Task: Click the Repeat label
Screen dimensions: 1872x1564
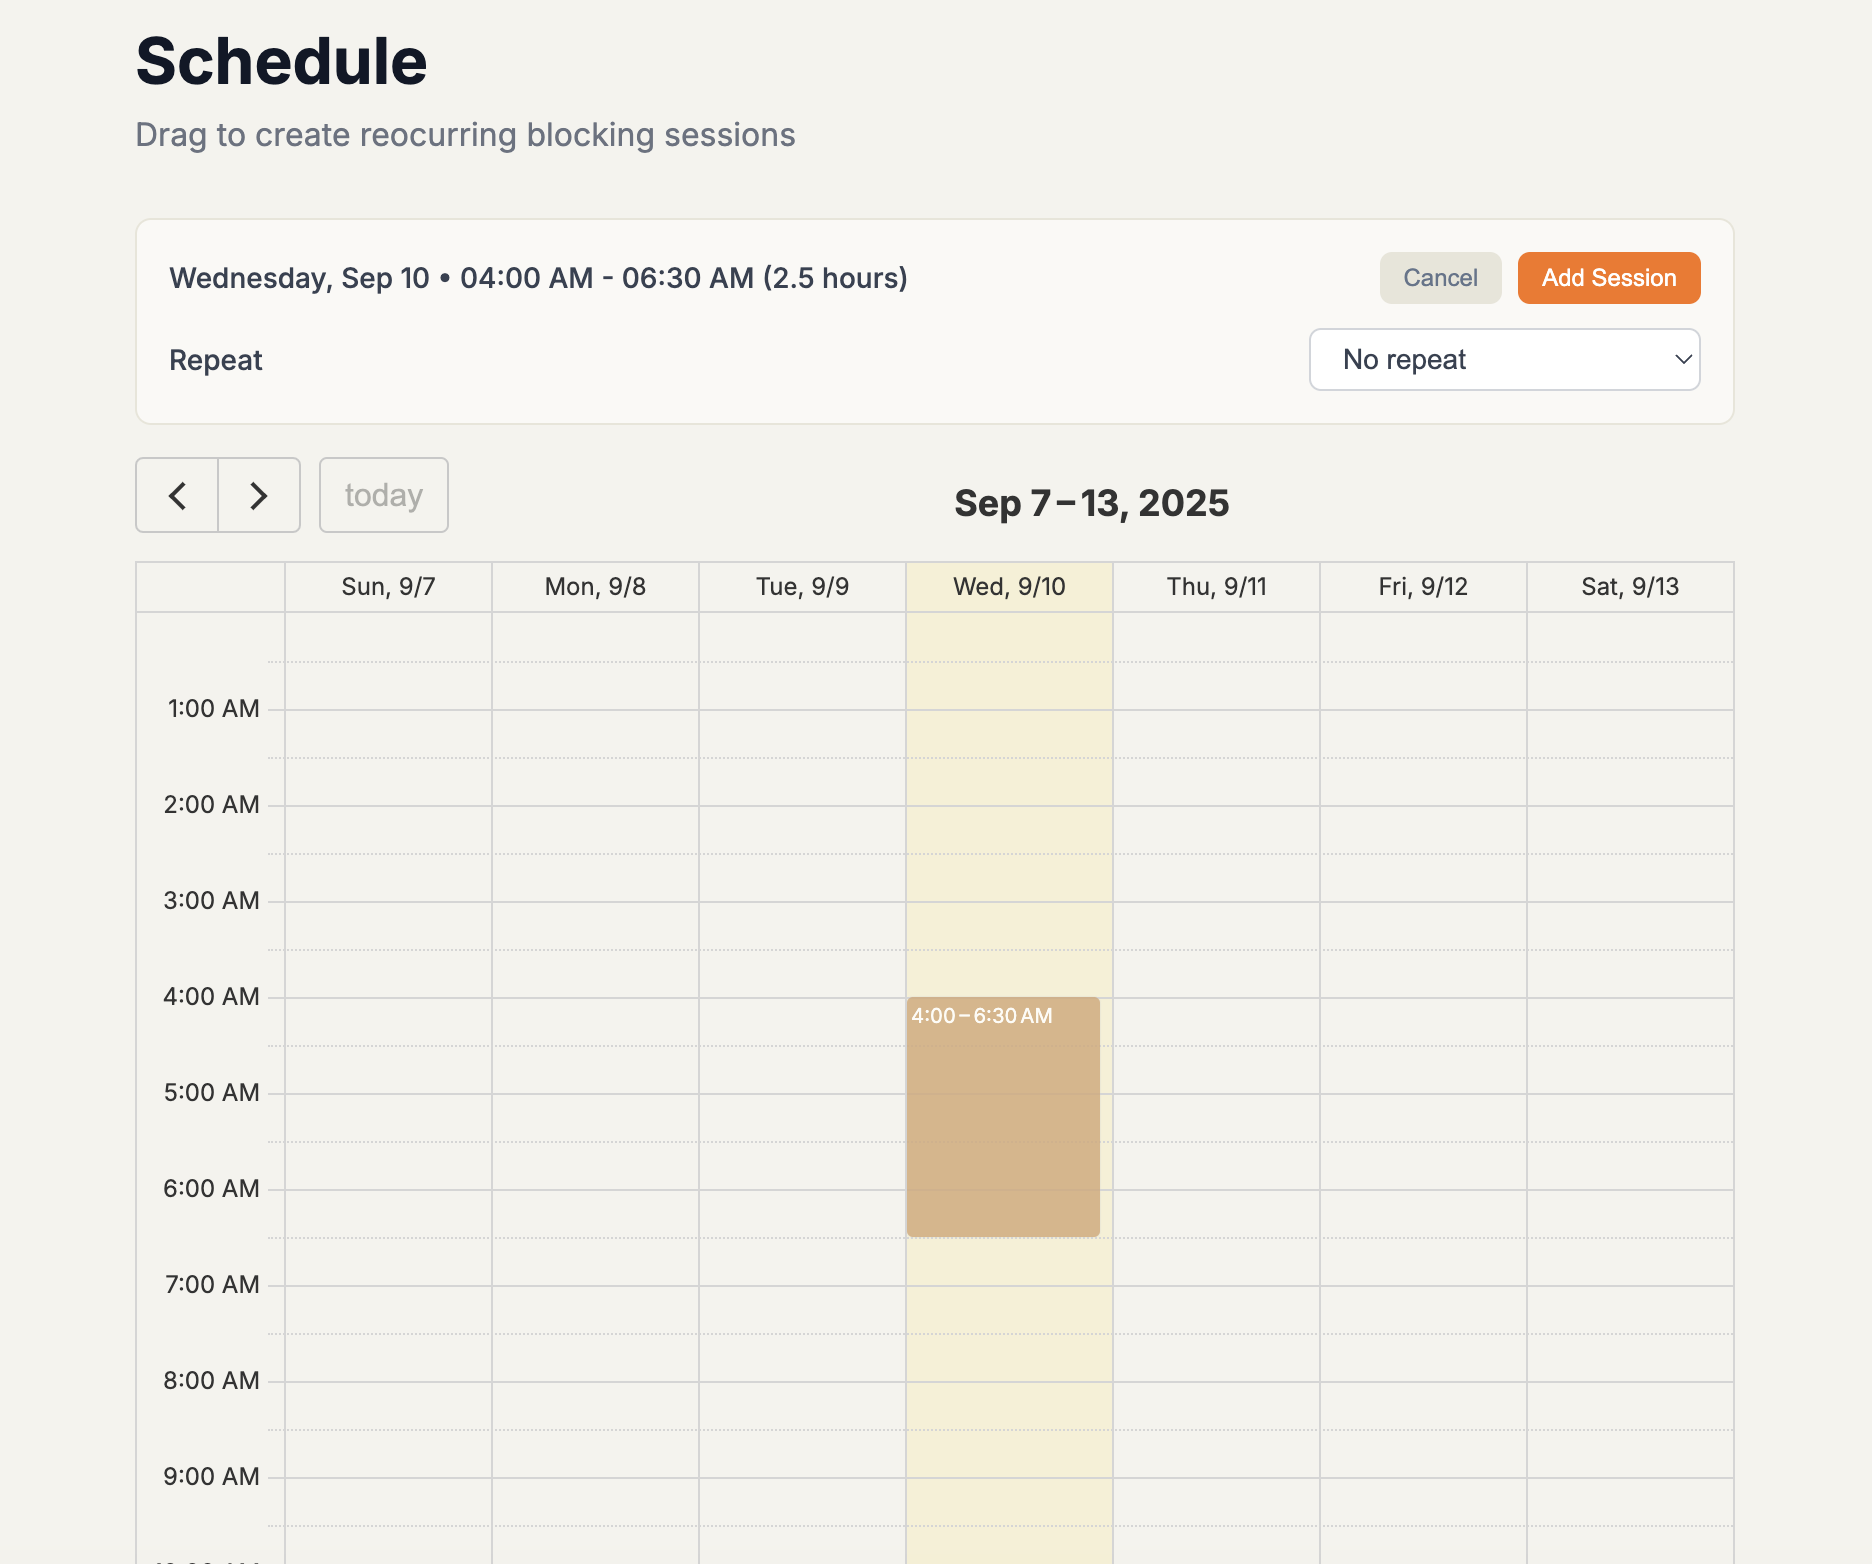Action: click(215, 359)
